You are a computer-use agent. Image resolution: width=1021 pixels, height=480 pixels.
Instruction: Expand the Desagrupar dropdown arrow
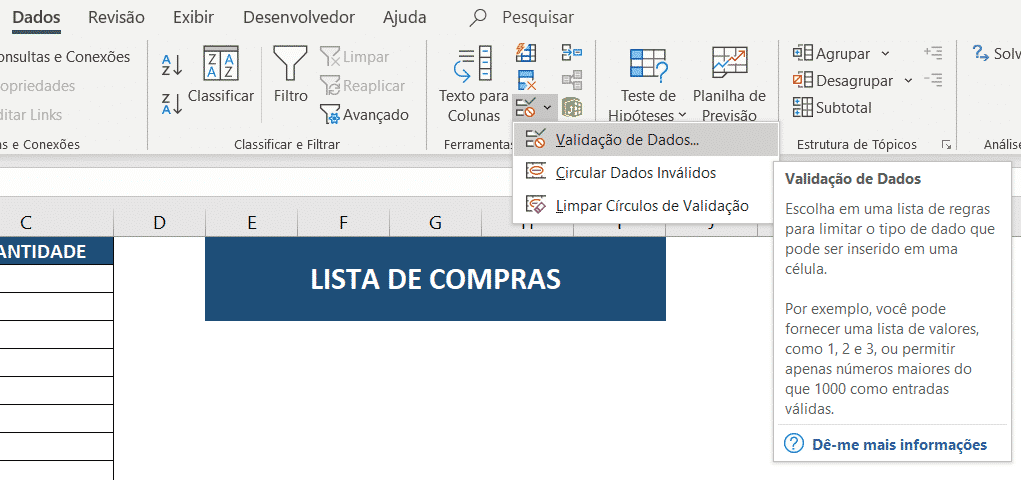[x=908, y=80]
